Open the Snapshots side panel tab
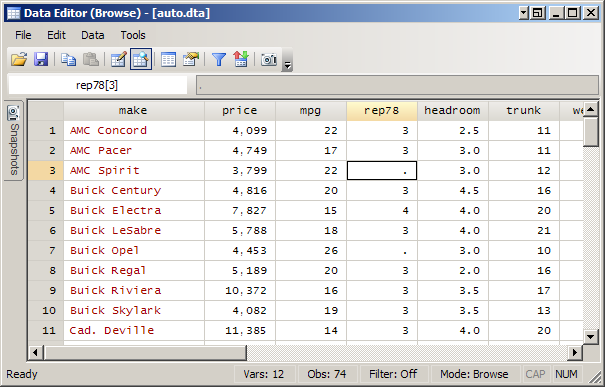The image size is (605, 387). coord(14,140)
